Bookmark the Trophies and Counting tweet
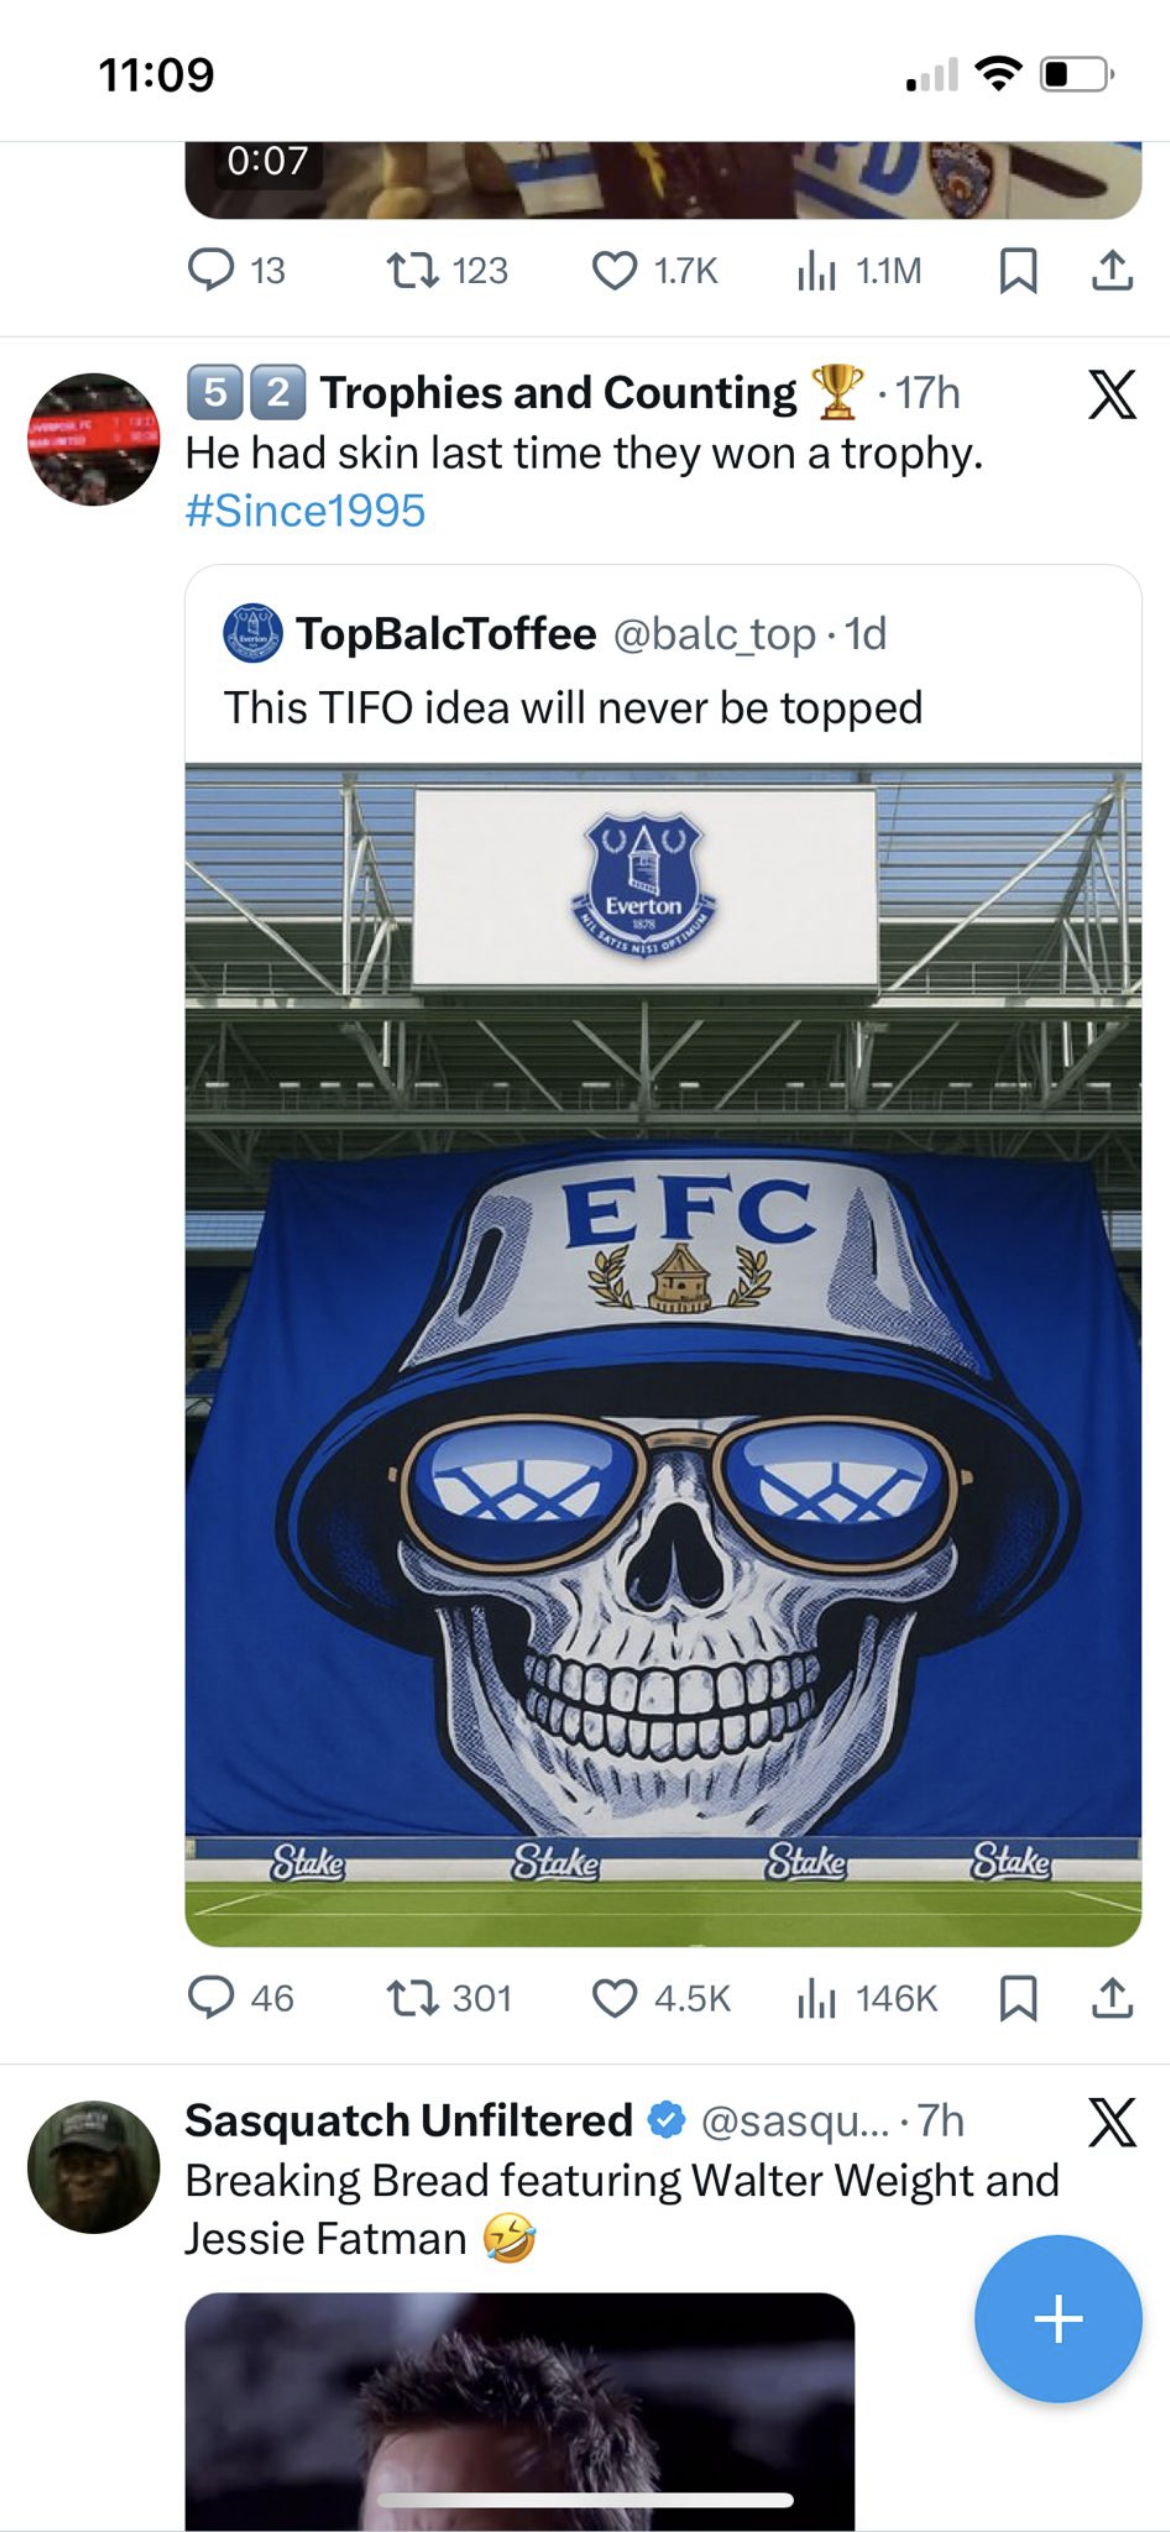This screenshot has width=1170, height=2532. coord(1018,1998)
